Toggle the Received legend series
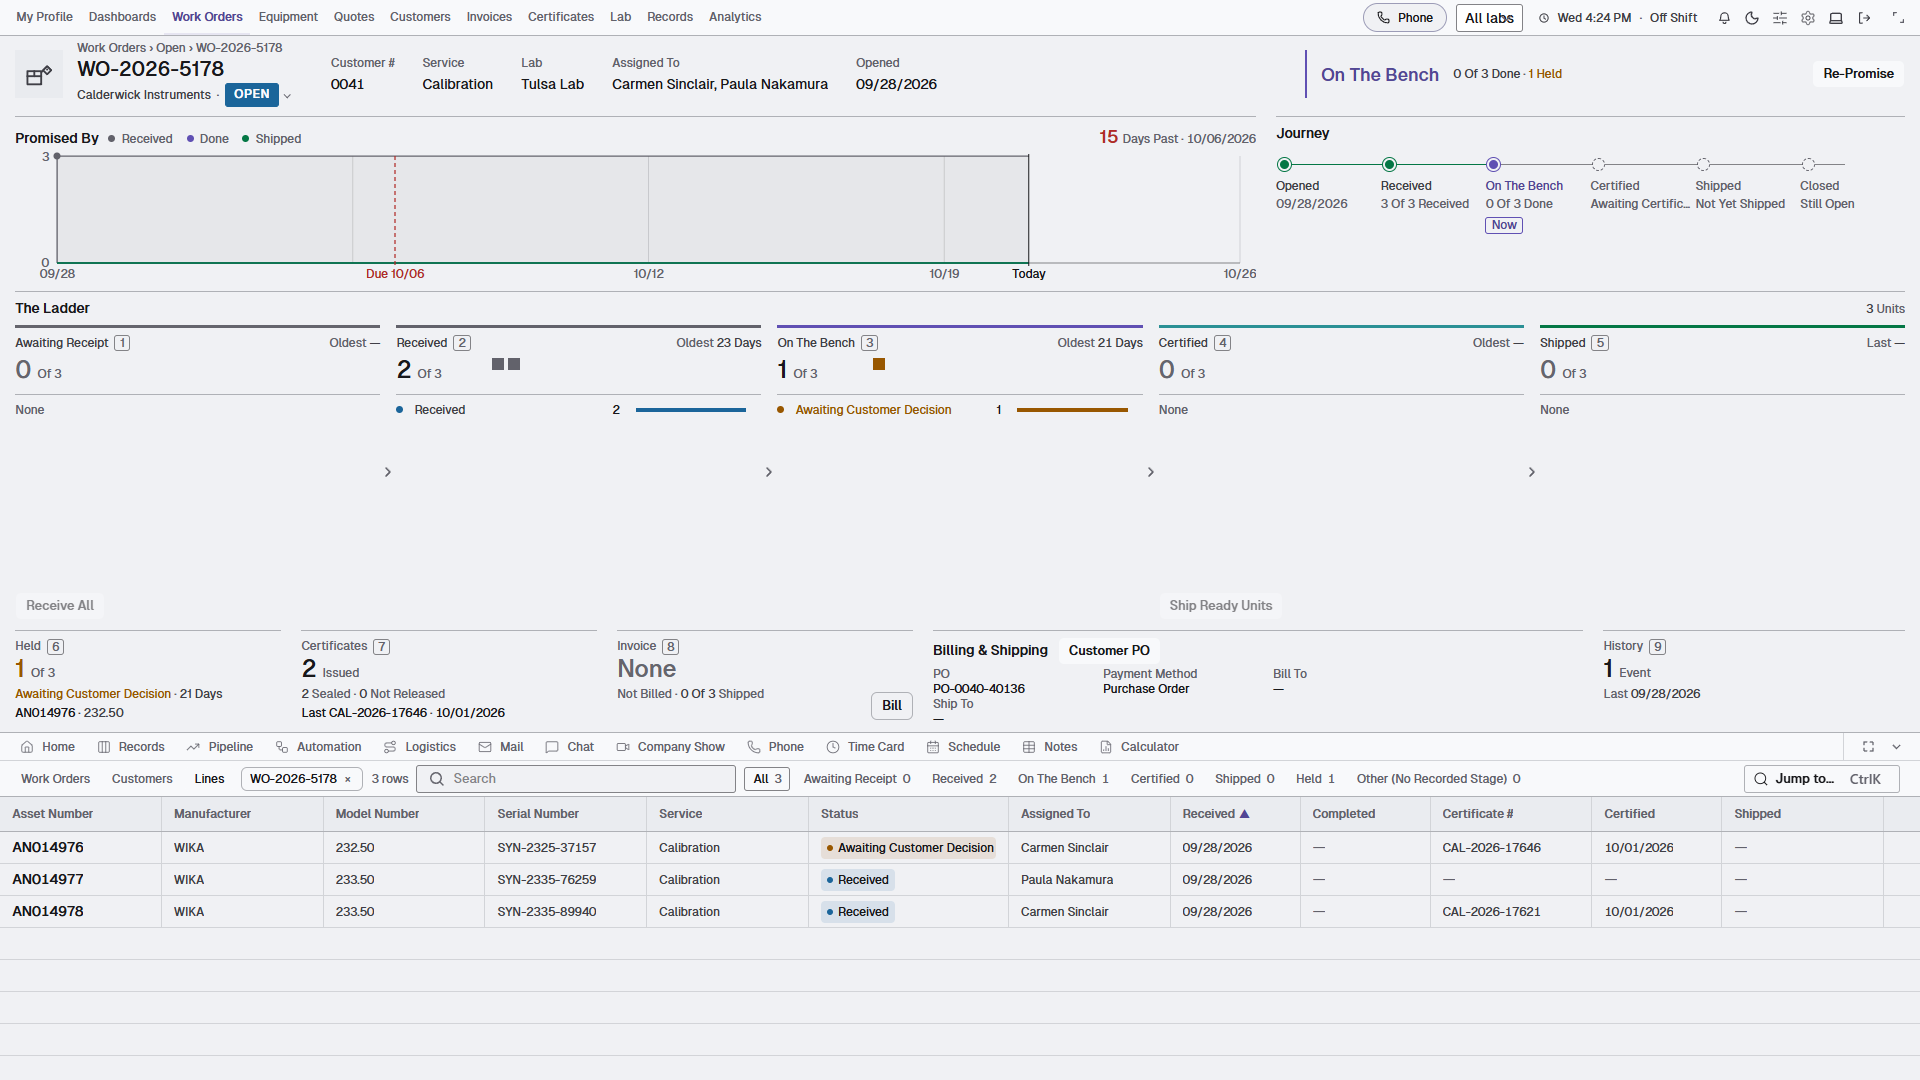This screenshot has width=1920, height=1080. pos(140,139)
